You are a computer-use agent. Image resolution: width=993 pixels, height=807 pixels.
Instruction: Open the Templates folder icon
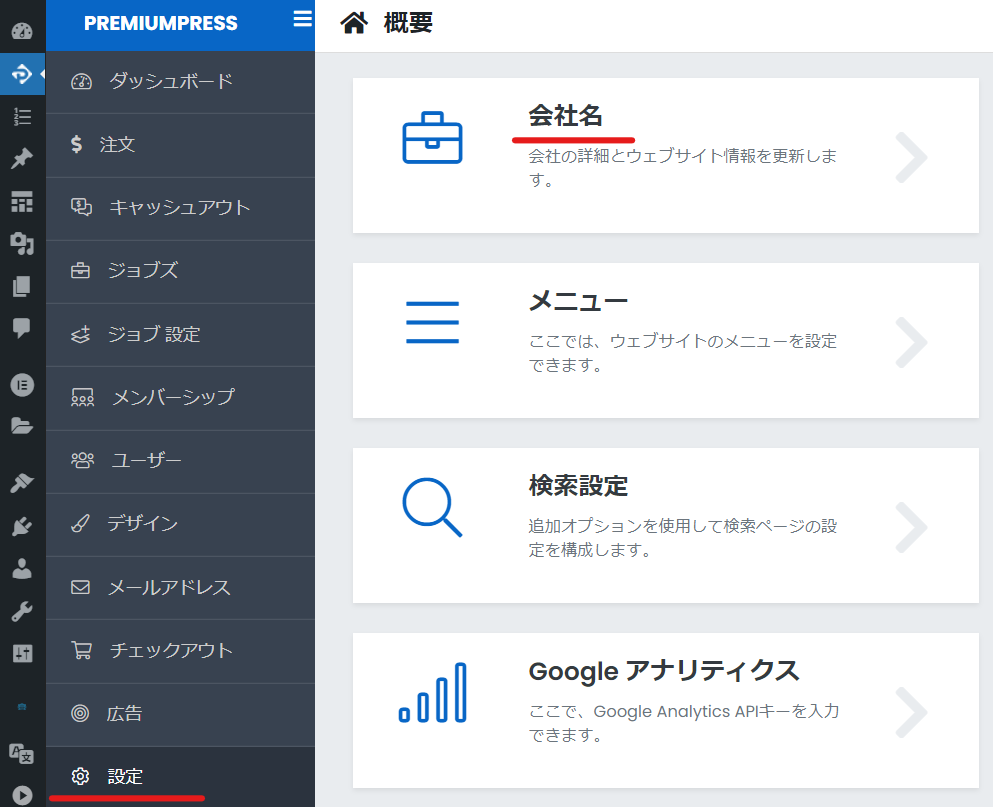coord(22,426)
